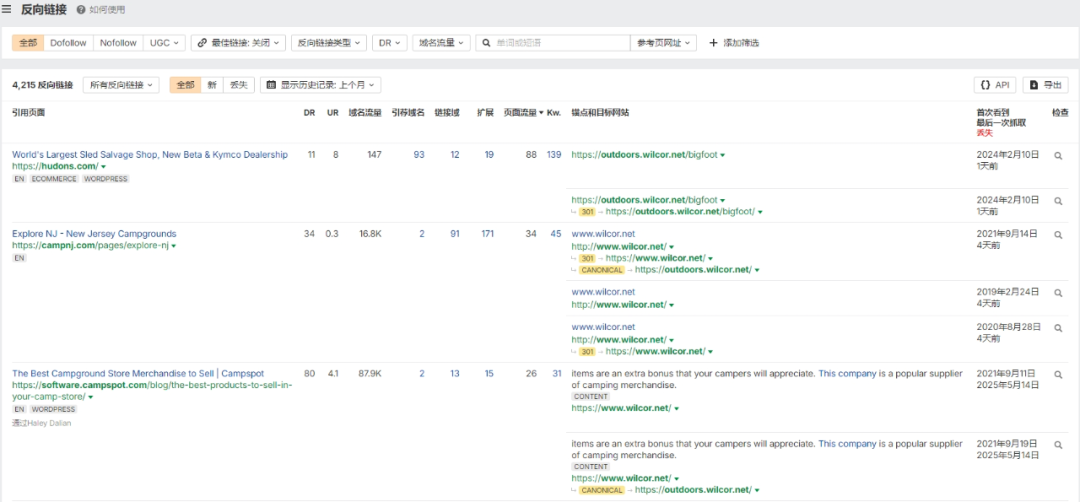The height and width of the screenshot is (502, 1080).
Task: Click the 导出 export button
Action: click(x=1046, y=85)
